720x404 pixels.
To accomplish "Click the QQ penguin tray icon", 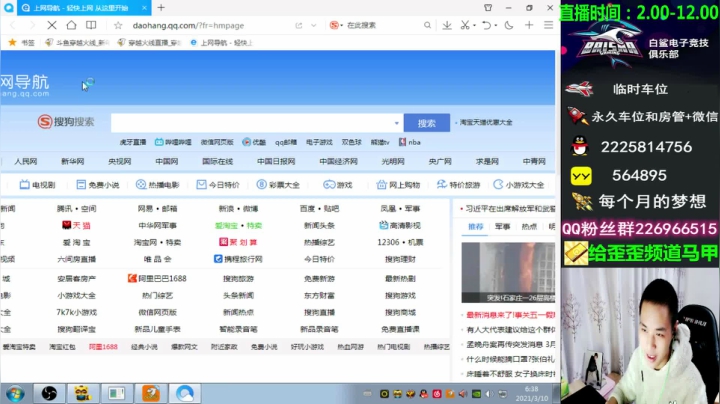I will point(423,394).
